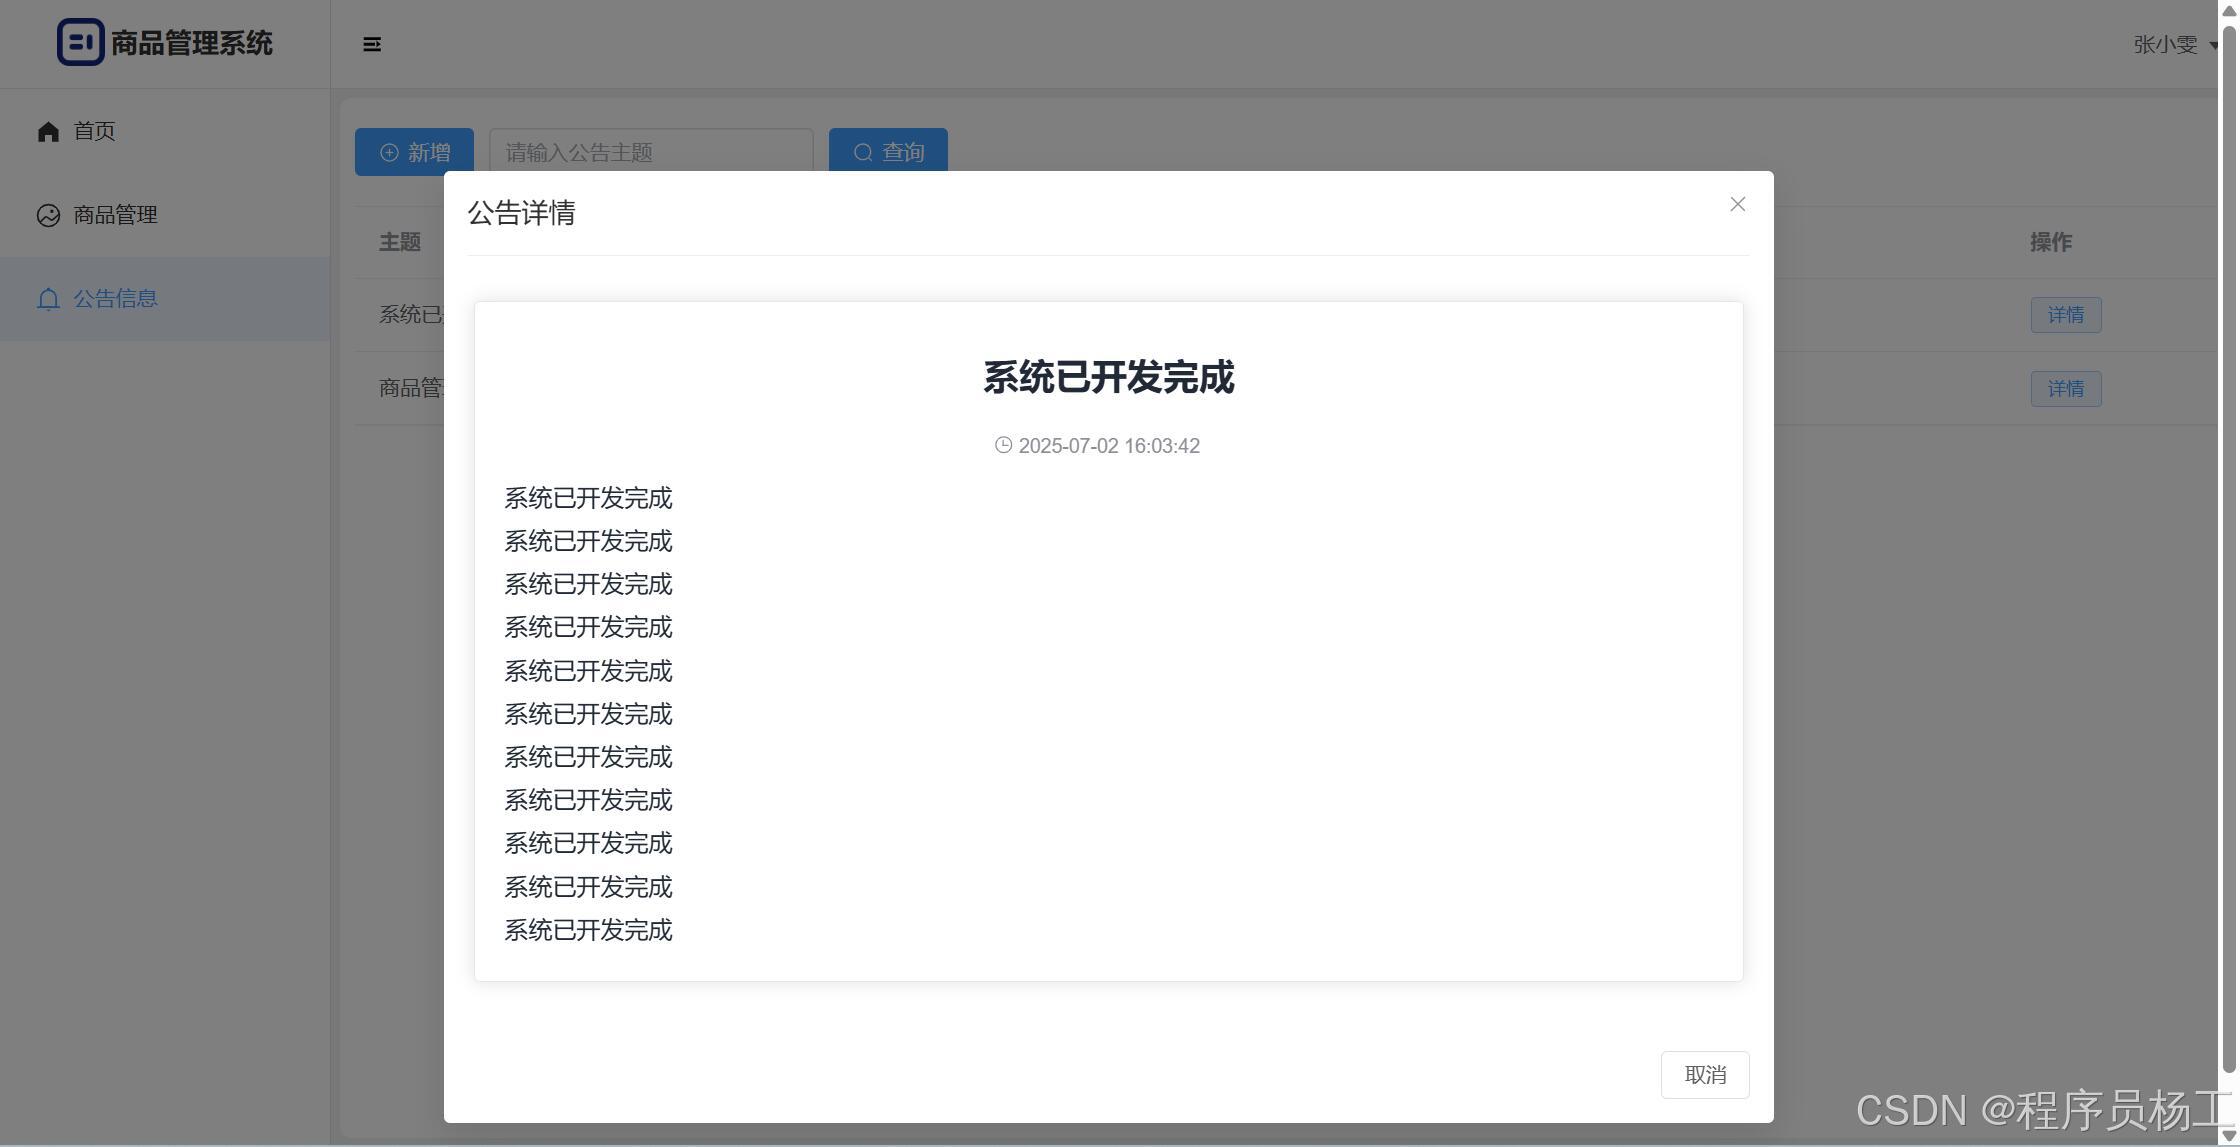Screen dimensions: 2240x1147
Task: Open the 首页 menu item
Action: click(94, 131)
